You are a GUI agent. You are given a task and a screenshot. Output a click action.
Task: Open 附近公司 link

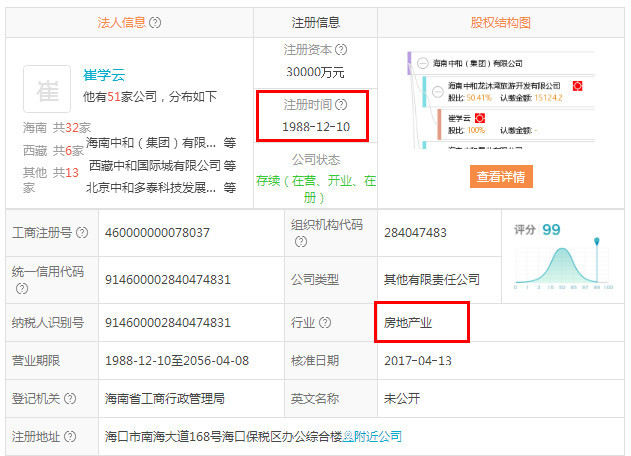pyautogui.click(x=373, y=436)
